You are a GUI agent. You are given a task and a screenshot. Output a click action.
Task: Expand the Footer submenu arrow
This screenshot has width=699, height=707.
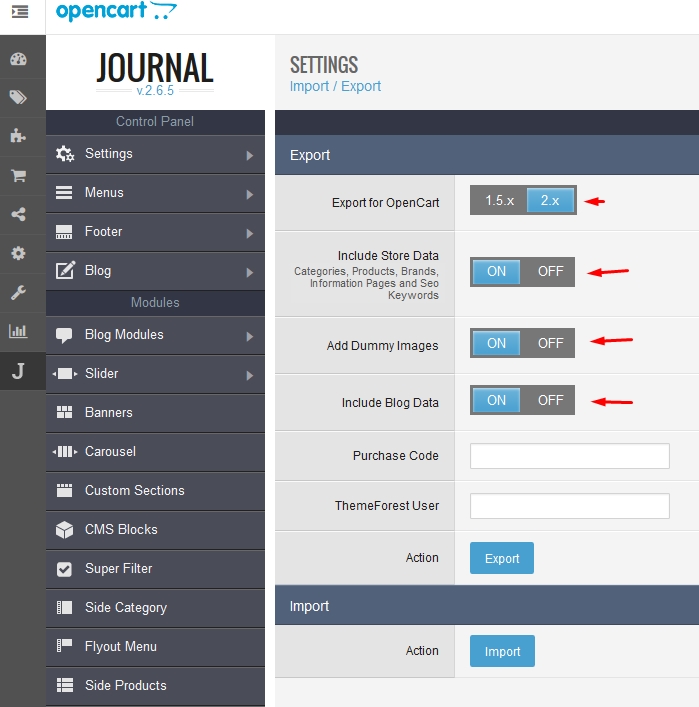(x=250, y=234)
